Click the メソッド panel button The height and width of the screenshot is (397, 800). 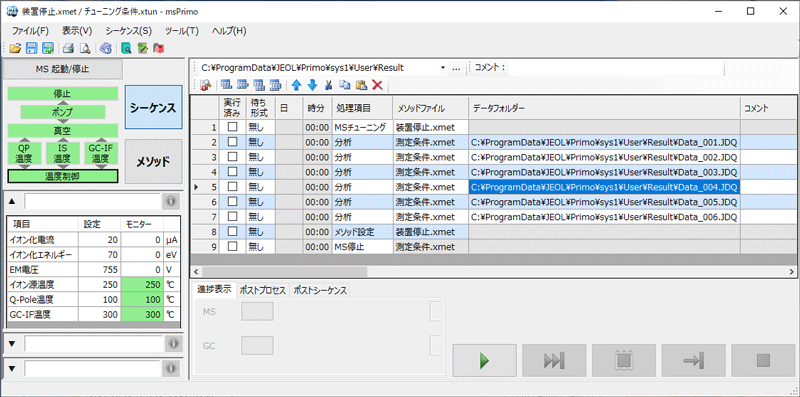click(154, 162)
